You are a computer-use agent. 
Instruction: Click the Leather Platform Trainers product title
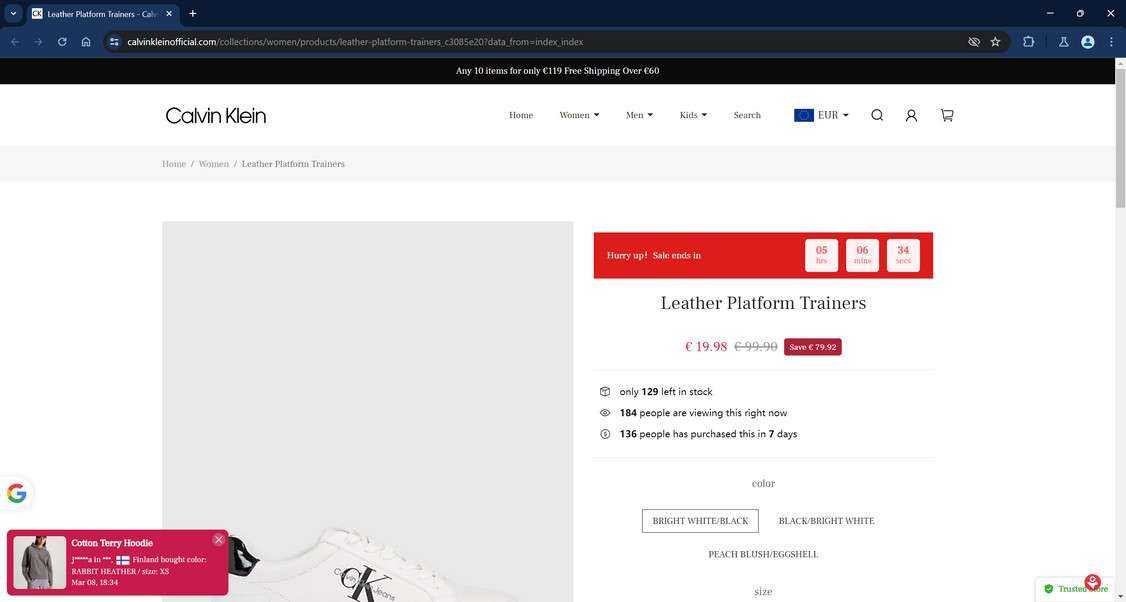click(x=763, y=303)
